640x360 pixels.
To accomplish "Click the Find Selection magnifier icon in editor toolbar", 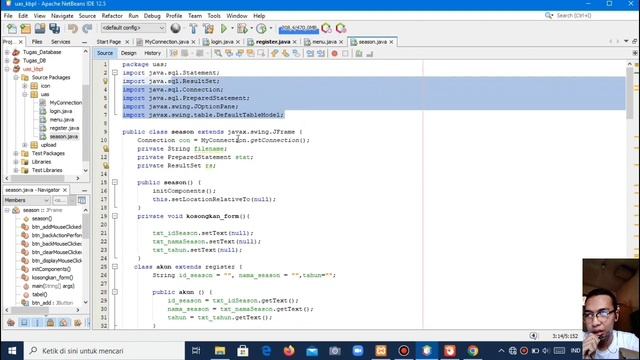I will tap(218, 53).
